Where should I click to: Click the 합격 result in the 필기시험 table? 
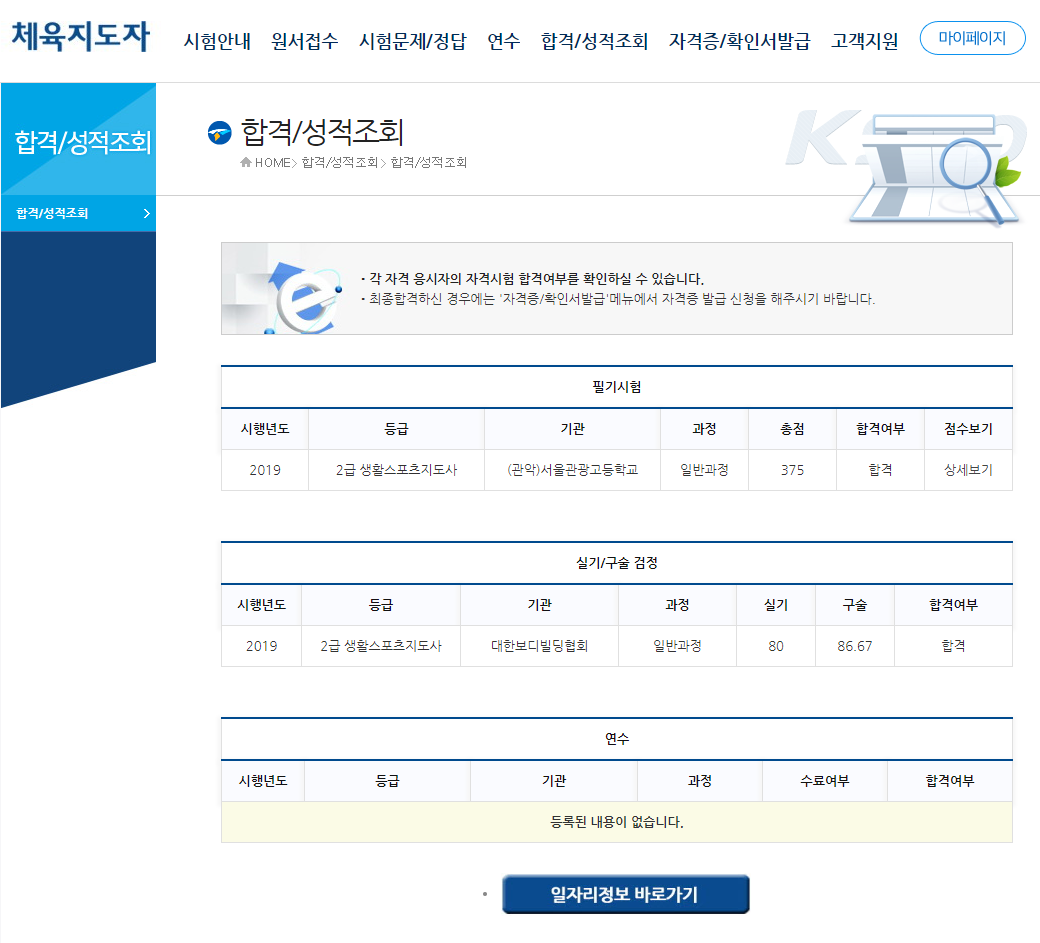pyautogui.click(x=879, y=470)
